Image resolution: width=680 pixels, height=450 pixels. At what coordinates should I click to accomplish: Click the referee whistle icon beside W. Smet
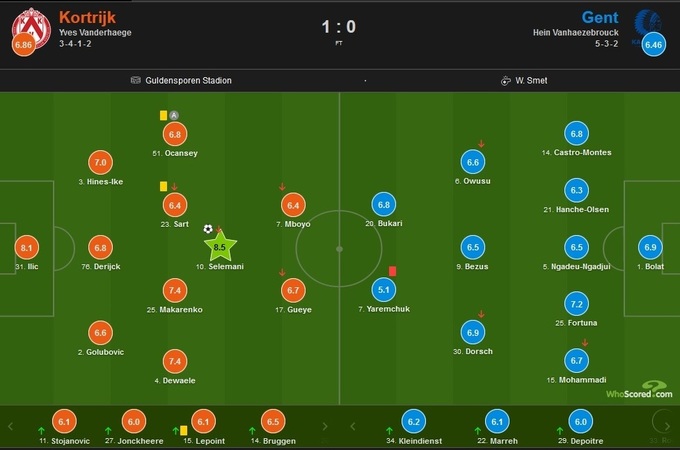click(x=507, y=81)
